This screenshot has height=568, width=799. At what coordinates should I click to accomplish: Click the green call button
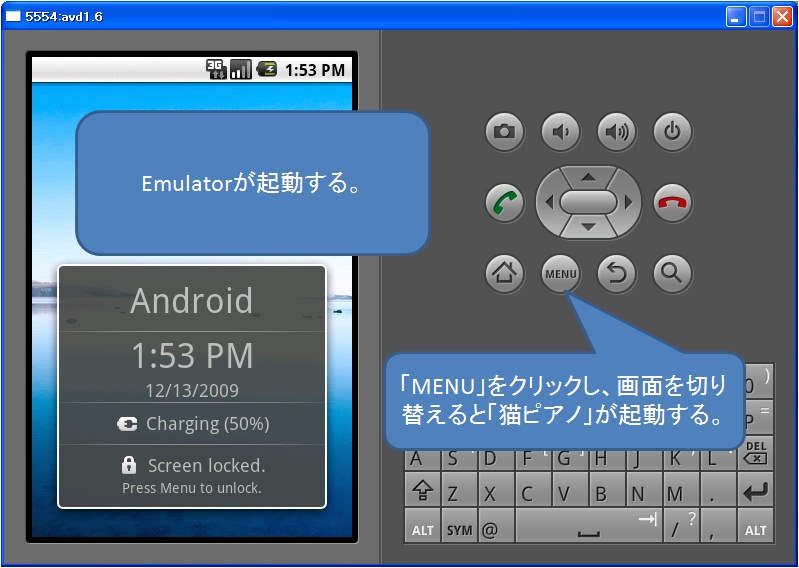(504, 203)
